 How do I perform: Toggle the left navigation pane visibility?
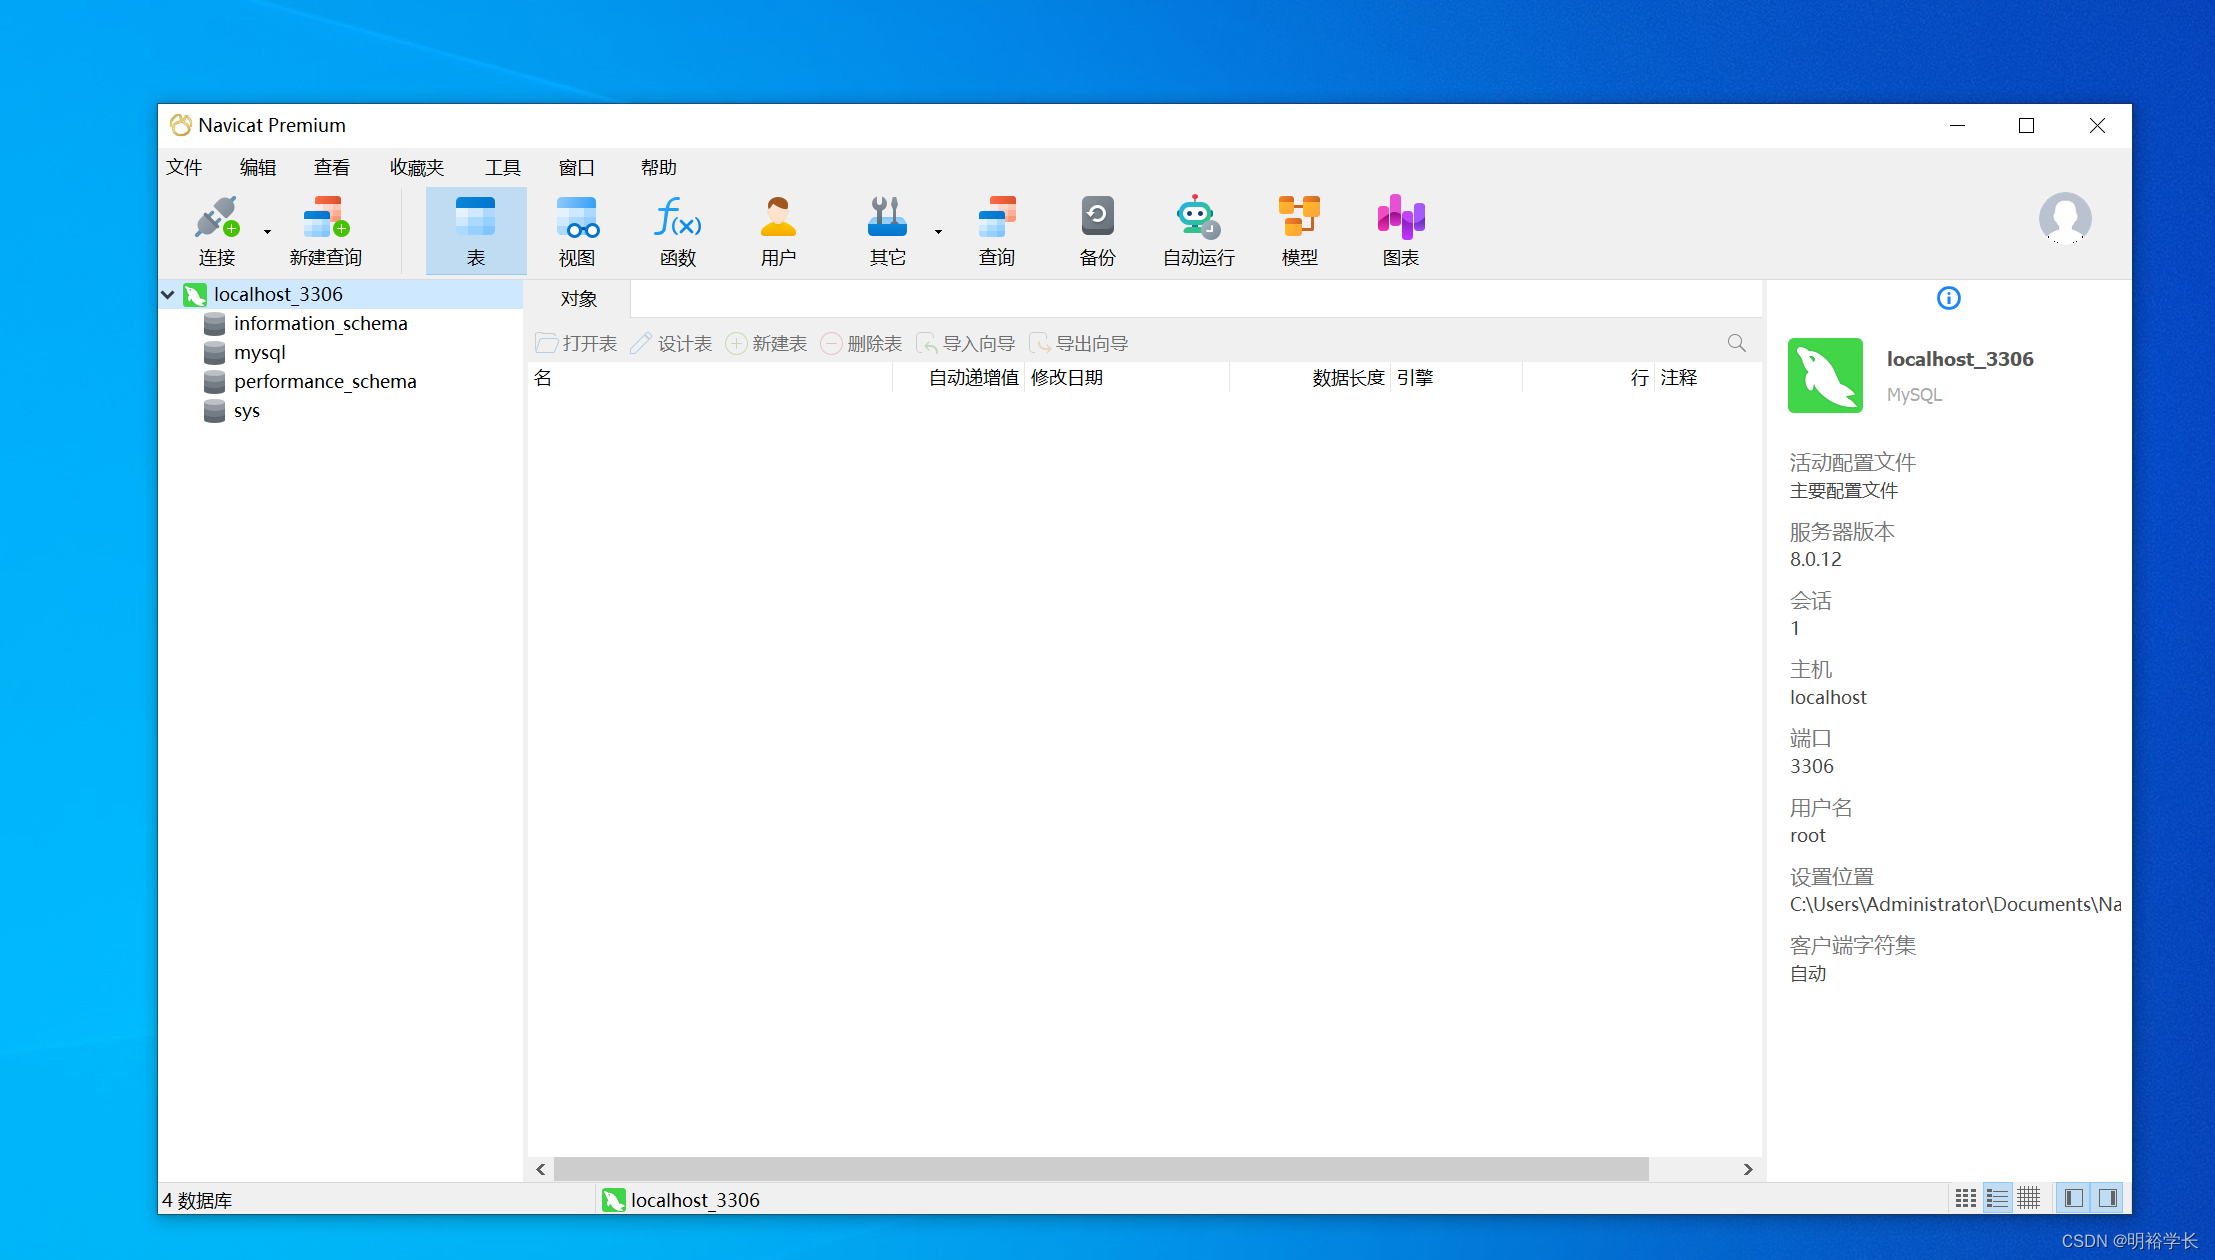coord(2074,1198)
